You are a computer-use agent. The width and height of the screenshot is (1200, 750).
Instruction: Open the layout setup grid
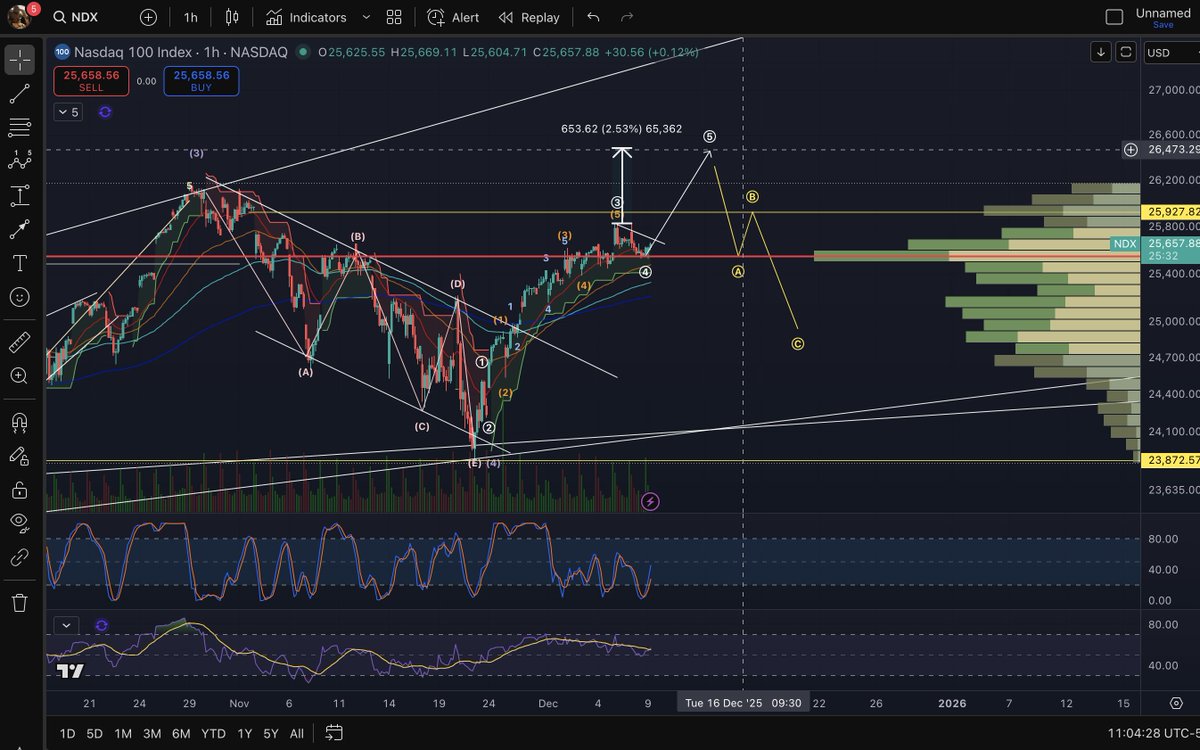pyautogui.click(x=394, y=17)
